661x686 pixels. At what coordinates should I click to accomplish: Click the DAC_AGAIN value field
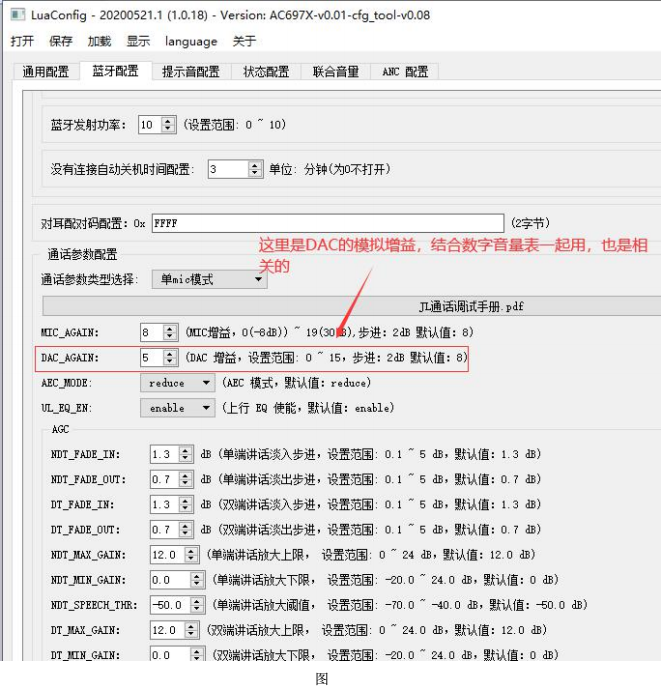point(152,357)
